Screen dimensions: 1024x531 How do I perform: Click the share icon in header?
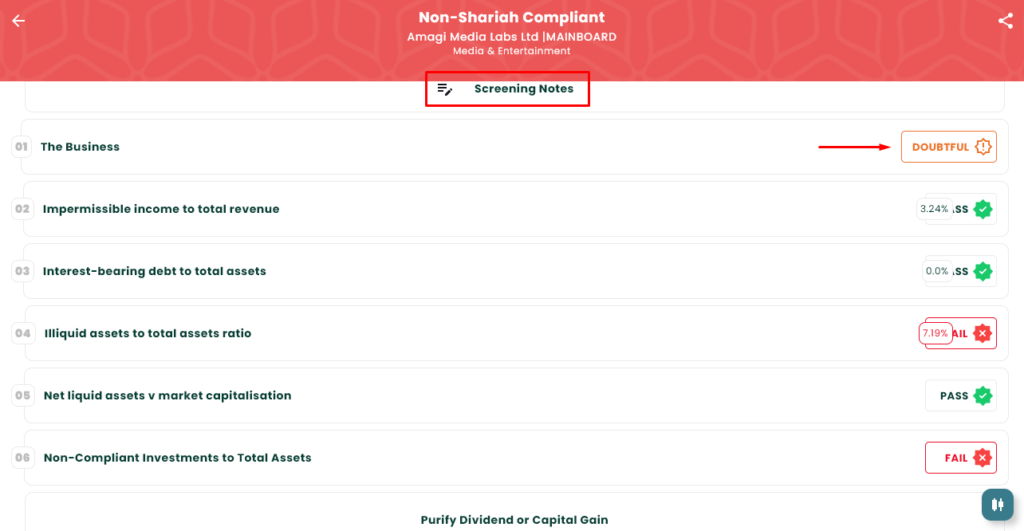coord(1005,20)
